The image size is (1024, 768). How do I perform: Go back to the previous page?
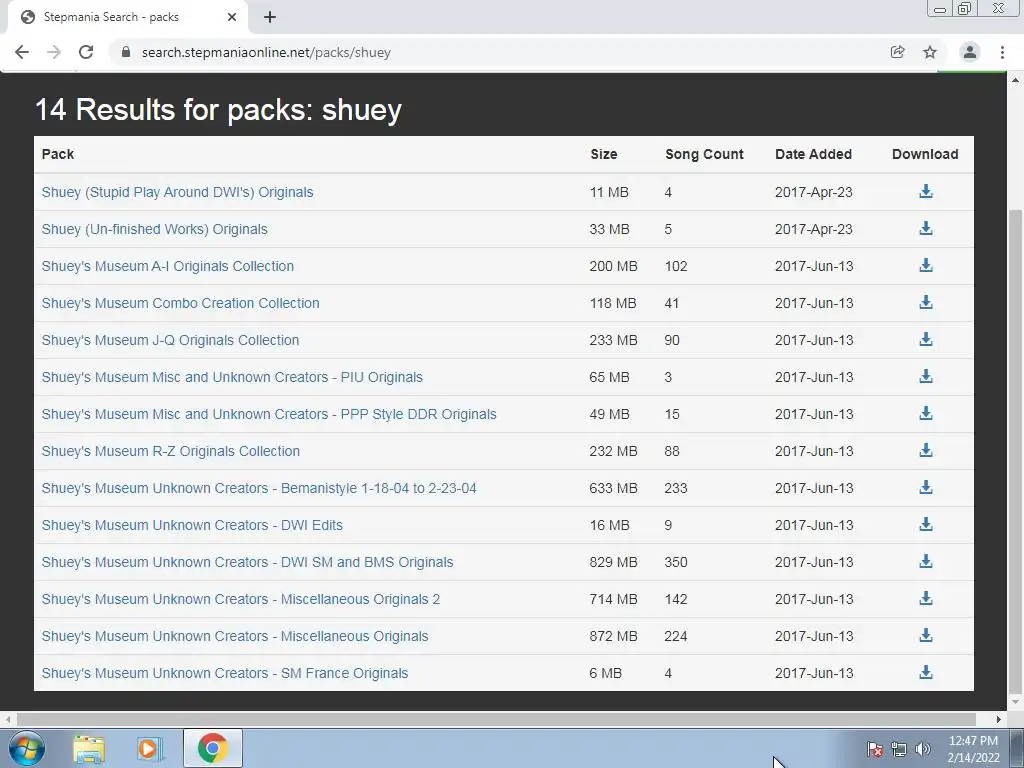pyautogui.click(x=22, y=52)
